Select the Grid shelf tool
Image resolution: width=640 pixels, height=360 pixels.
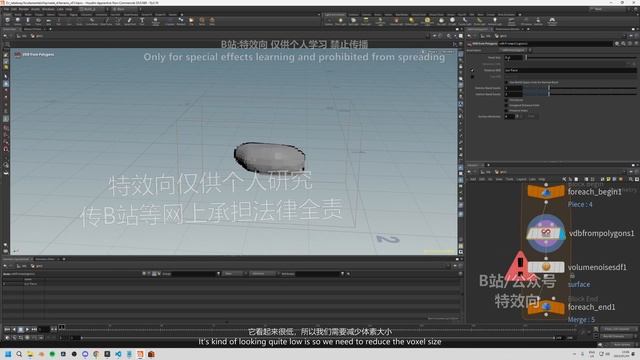(x=49, y=21)
